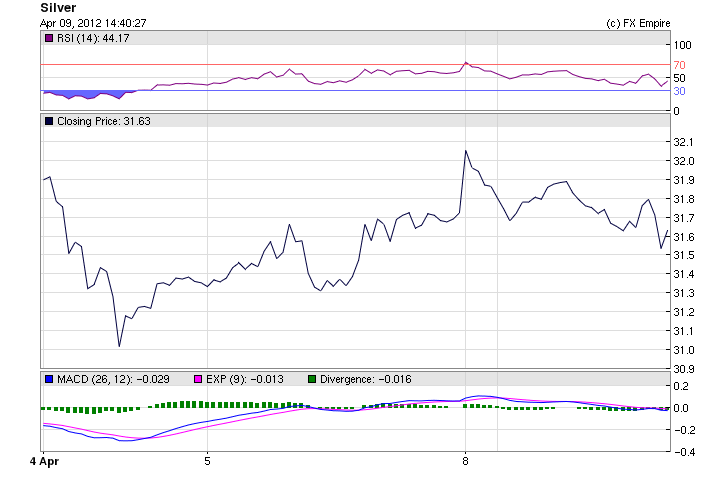Click the blue MACD legend swatch
The width and height of the screenshot is (710, 487).
tap(49, 379)
